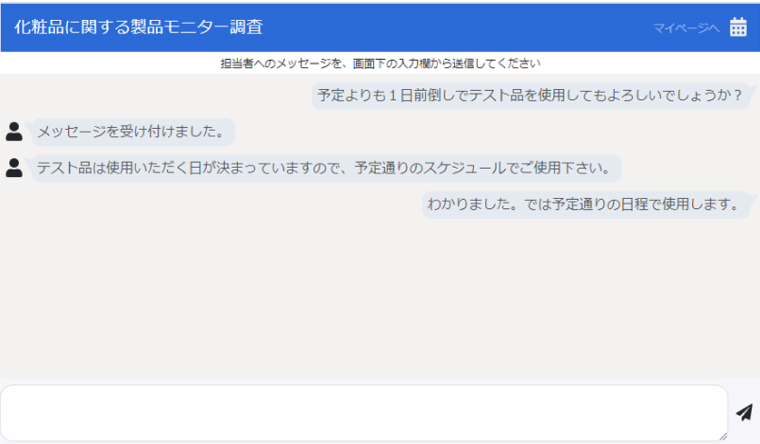Select message メッセージを受け付けました。
The image size is (760, 444).
133,132
